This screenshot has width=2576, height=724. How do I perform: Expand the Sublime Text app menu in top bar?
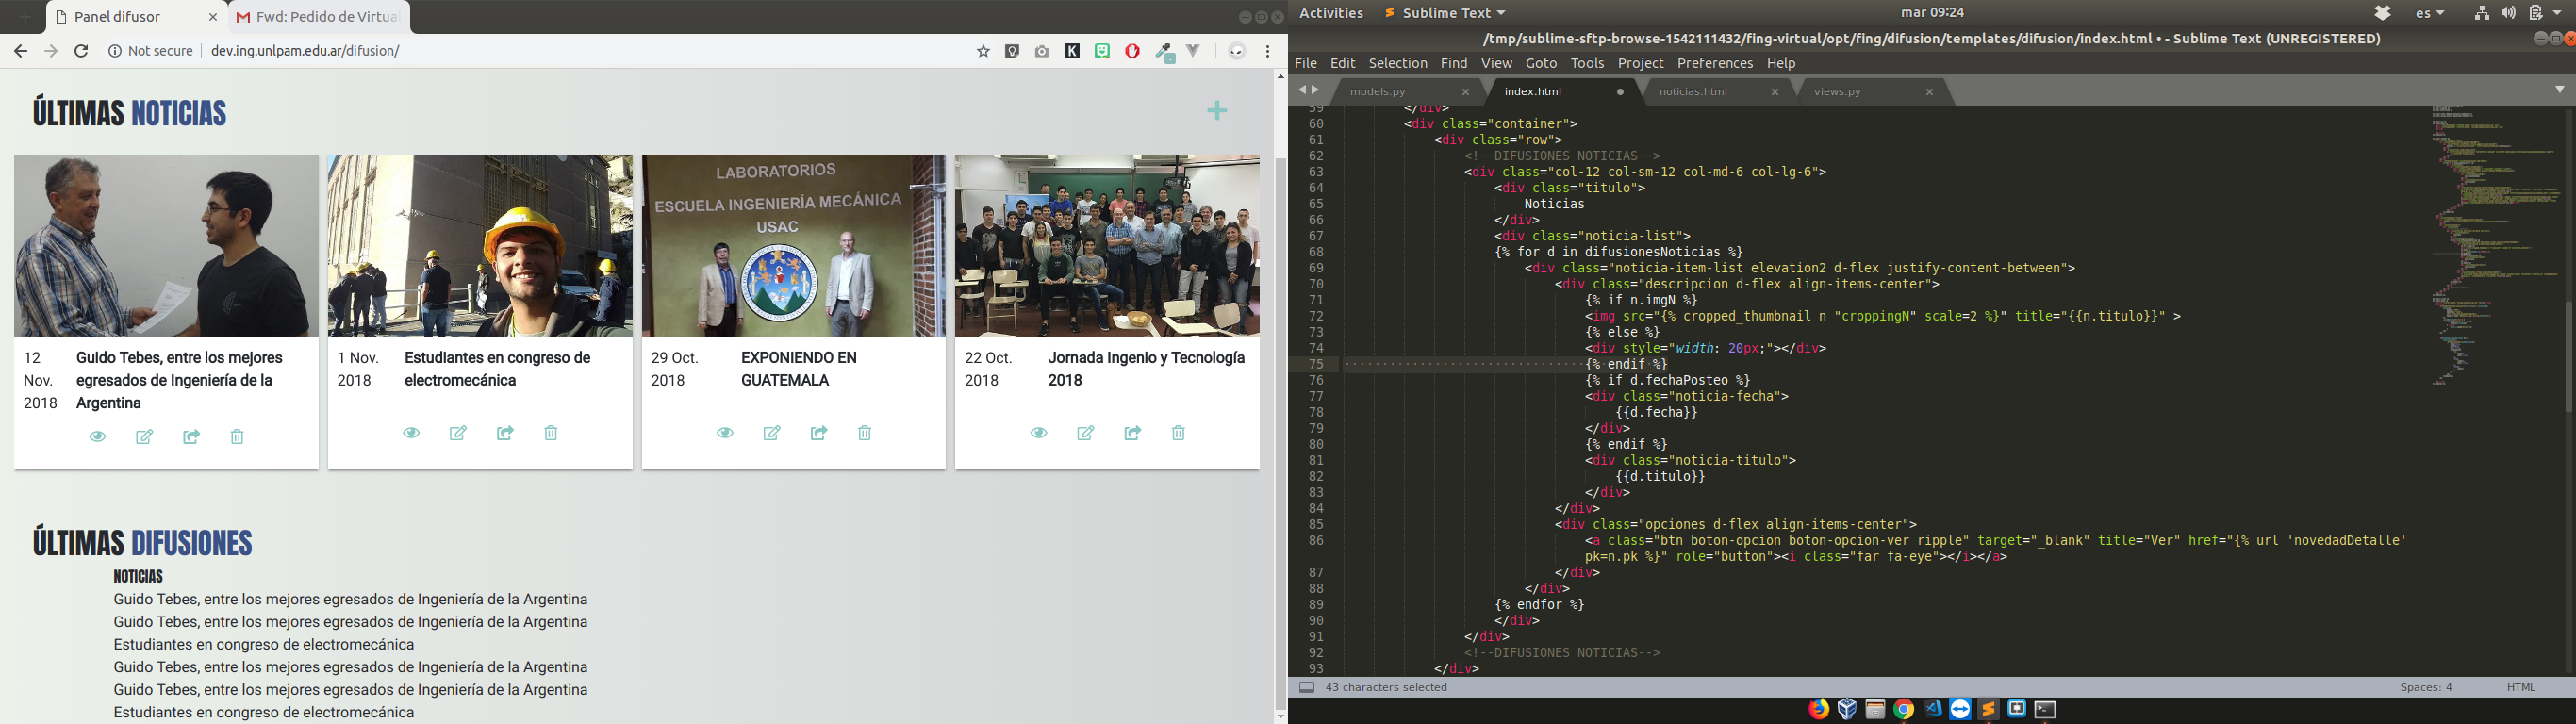1445,13
